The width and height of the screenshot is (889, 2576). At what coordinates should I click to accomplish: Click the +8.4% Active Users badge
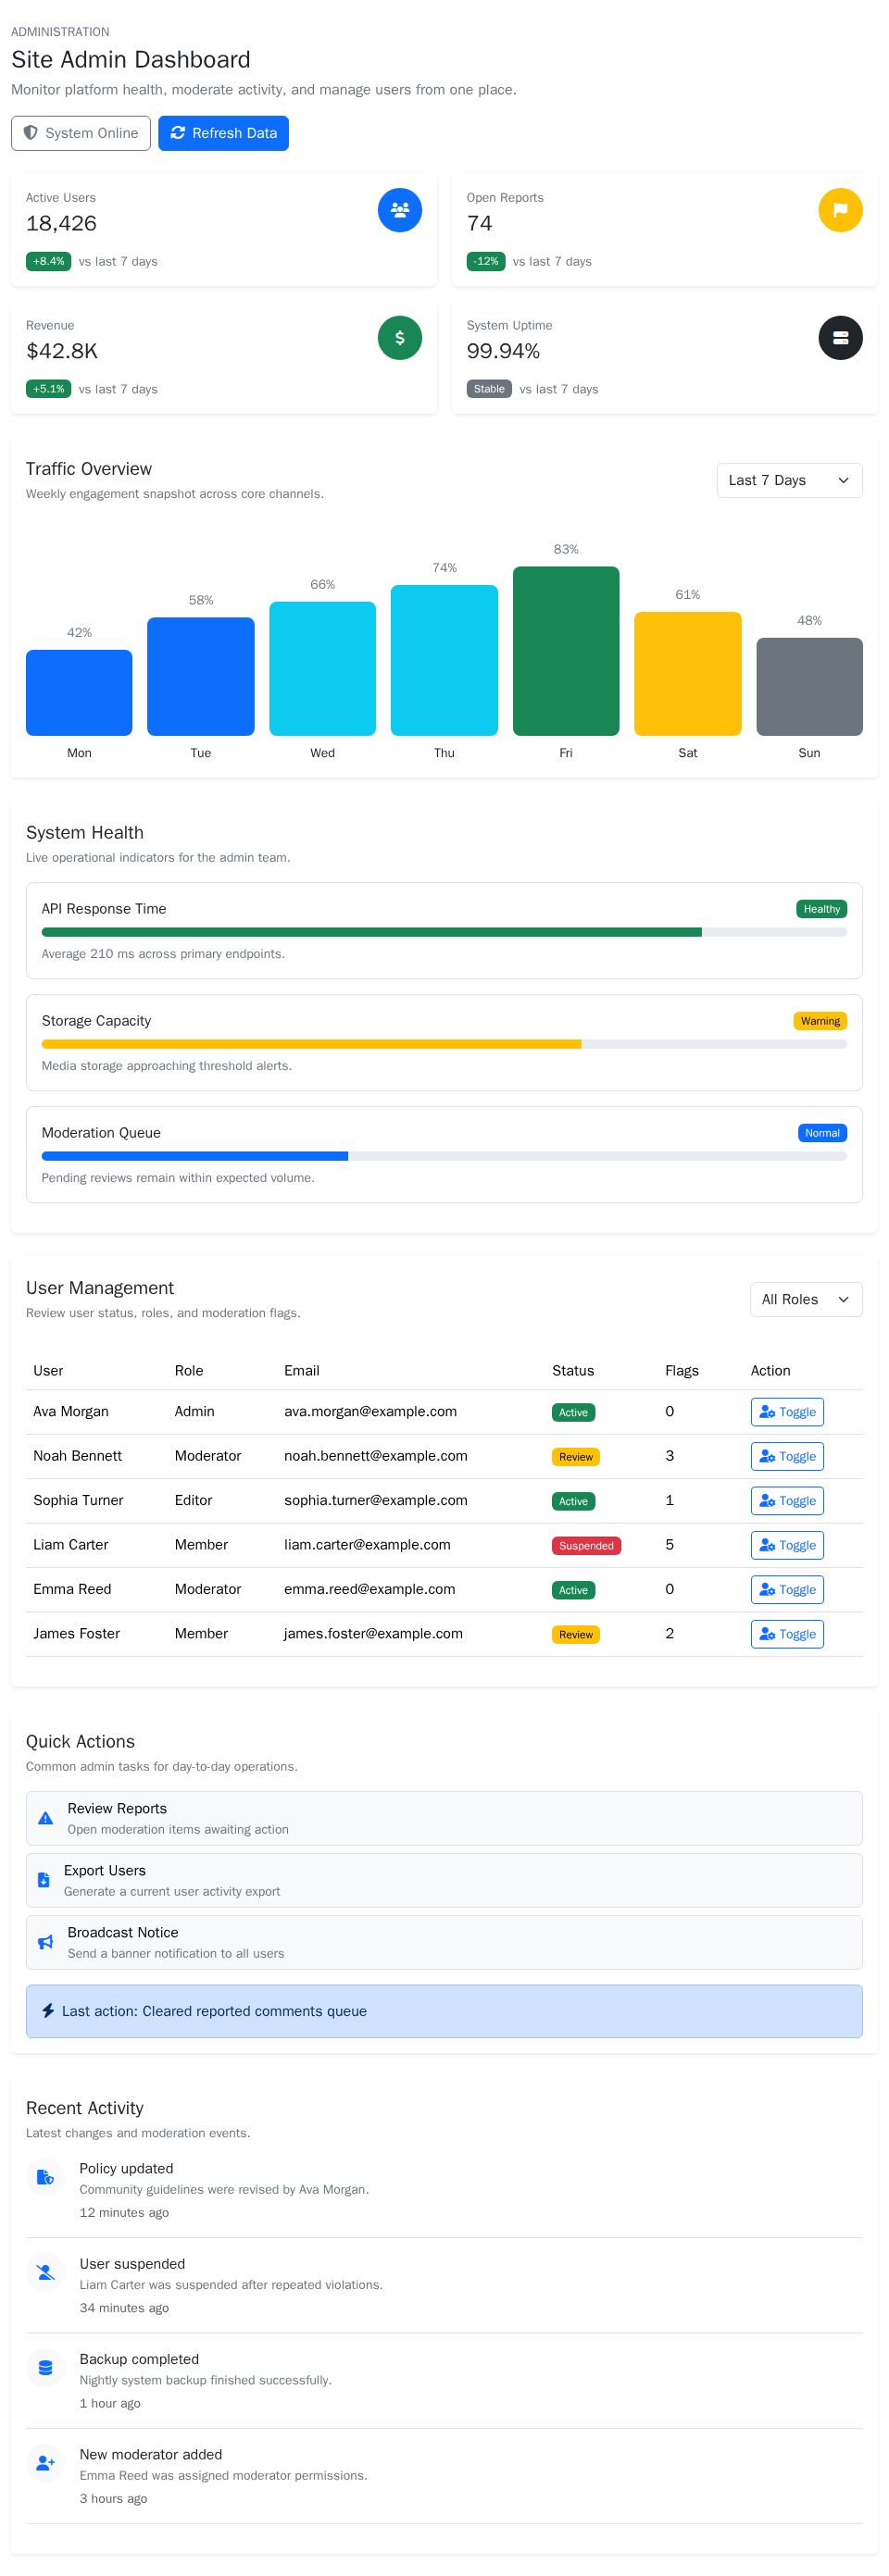pos(48,261)
